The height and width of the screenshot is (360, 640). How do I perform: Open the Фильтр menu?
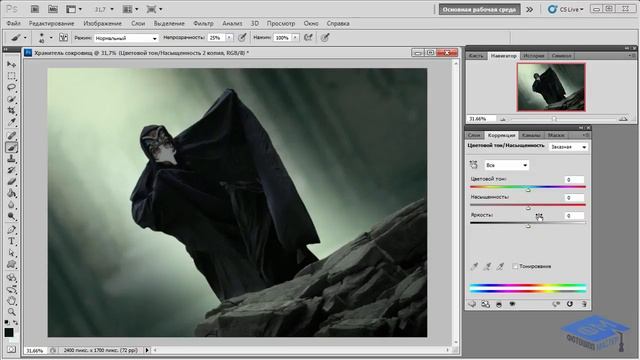coord(203,23)
